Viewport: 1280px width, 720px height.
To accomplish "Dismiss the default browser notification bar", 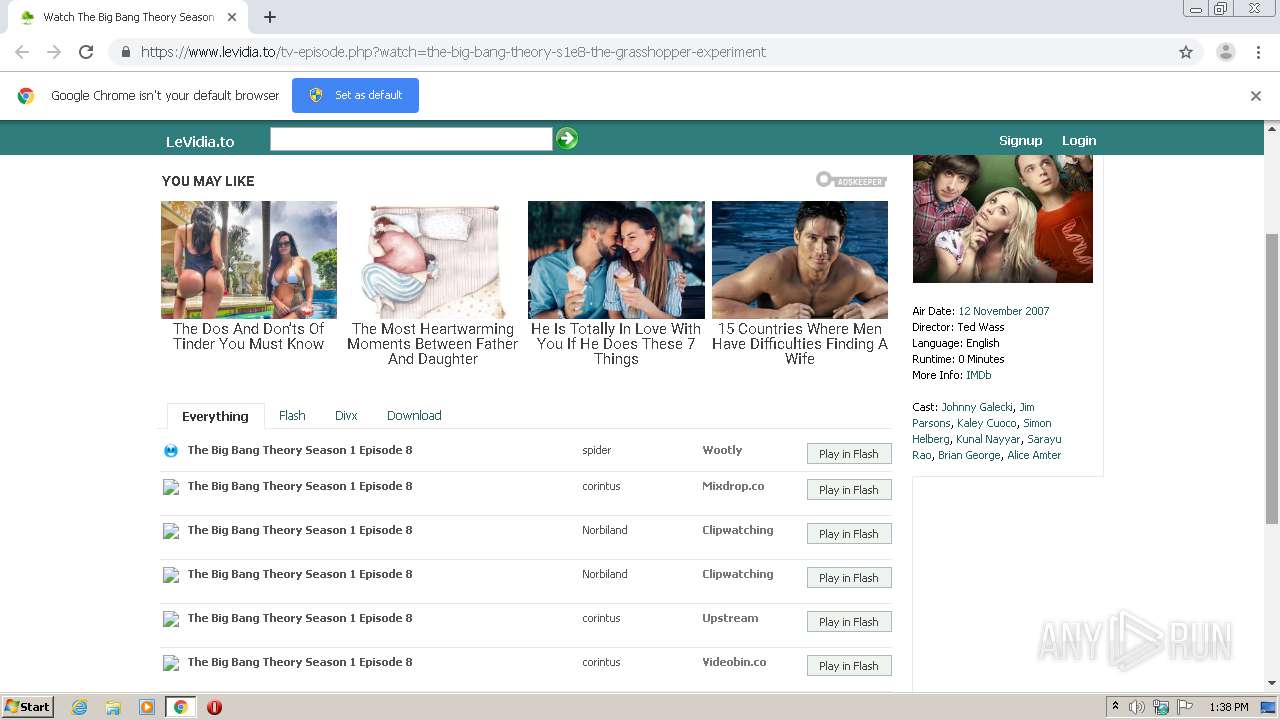I will [1255, 96].
